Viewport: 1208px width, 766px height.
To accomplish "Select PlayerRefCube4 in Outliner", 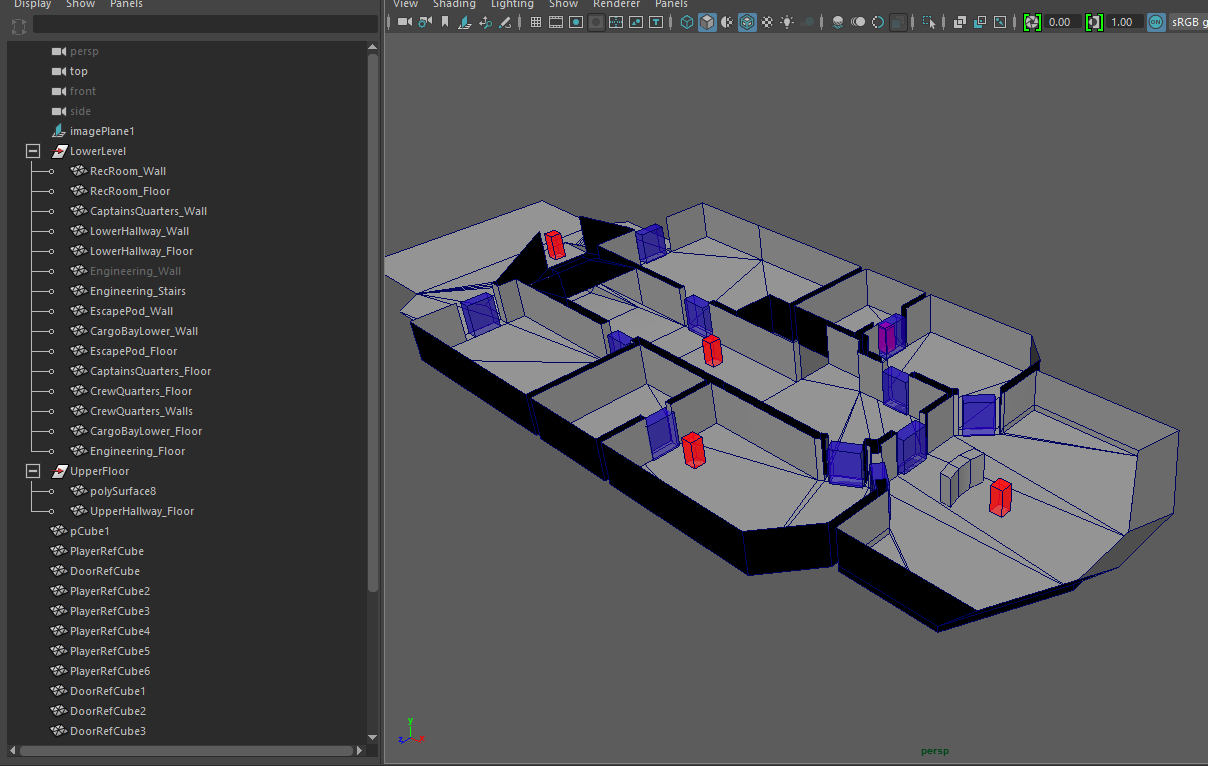I will click(x=110, y=631).
